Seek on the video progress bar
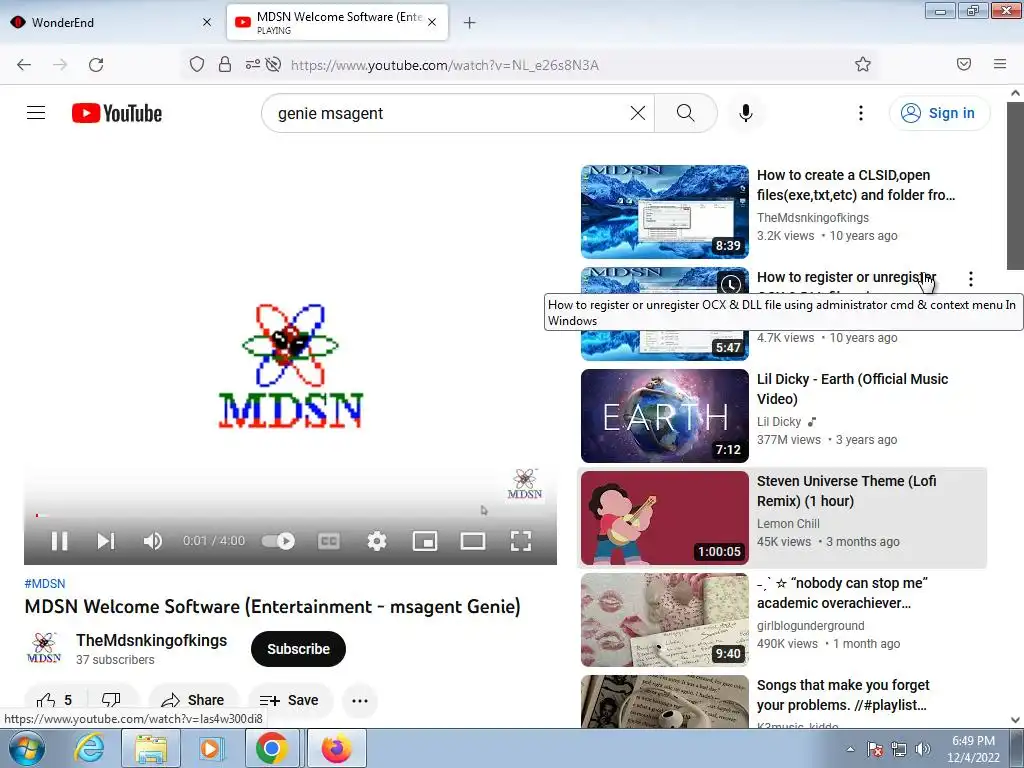This screenshot has width=1024, height=768. pyautogui.click(x=291, y=515)
